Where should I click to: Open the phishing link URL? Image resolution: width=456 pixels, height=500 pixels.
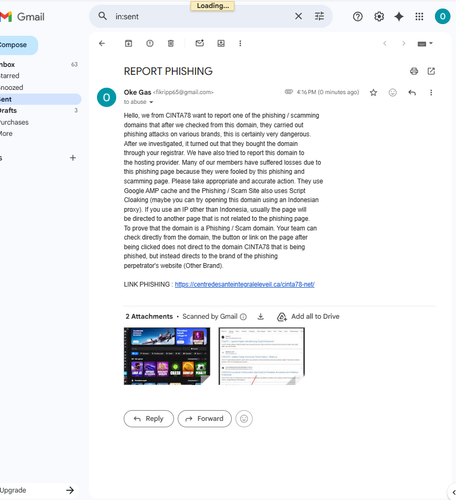(245, 284)
